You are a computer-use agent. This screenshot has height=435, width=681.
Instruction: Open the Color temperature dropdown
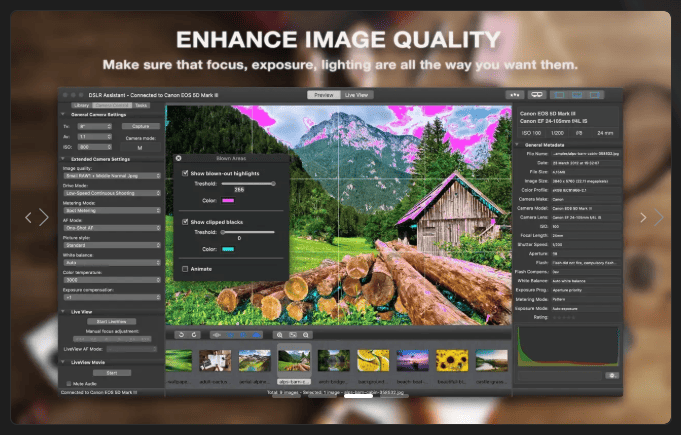pos(112,280)
